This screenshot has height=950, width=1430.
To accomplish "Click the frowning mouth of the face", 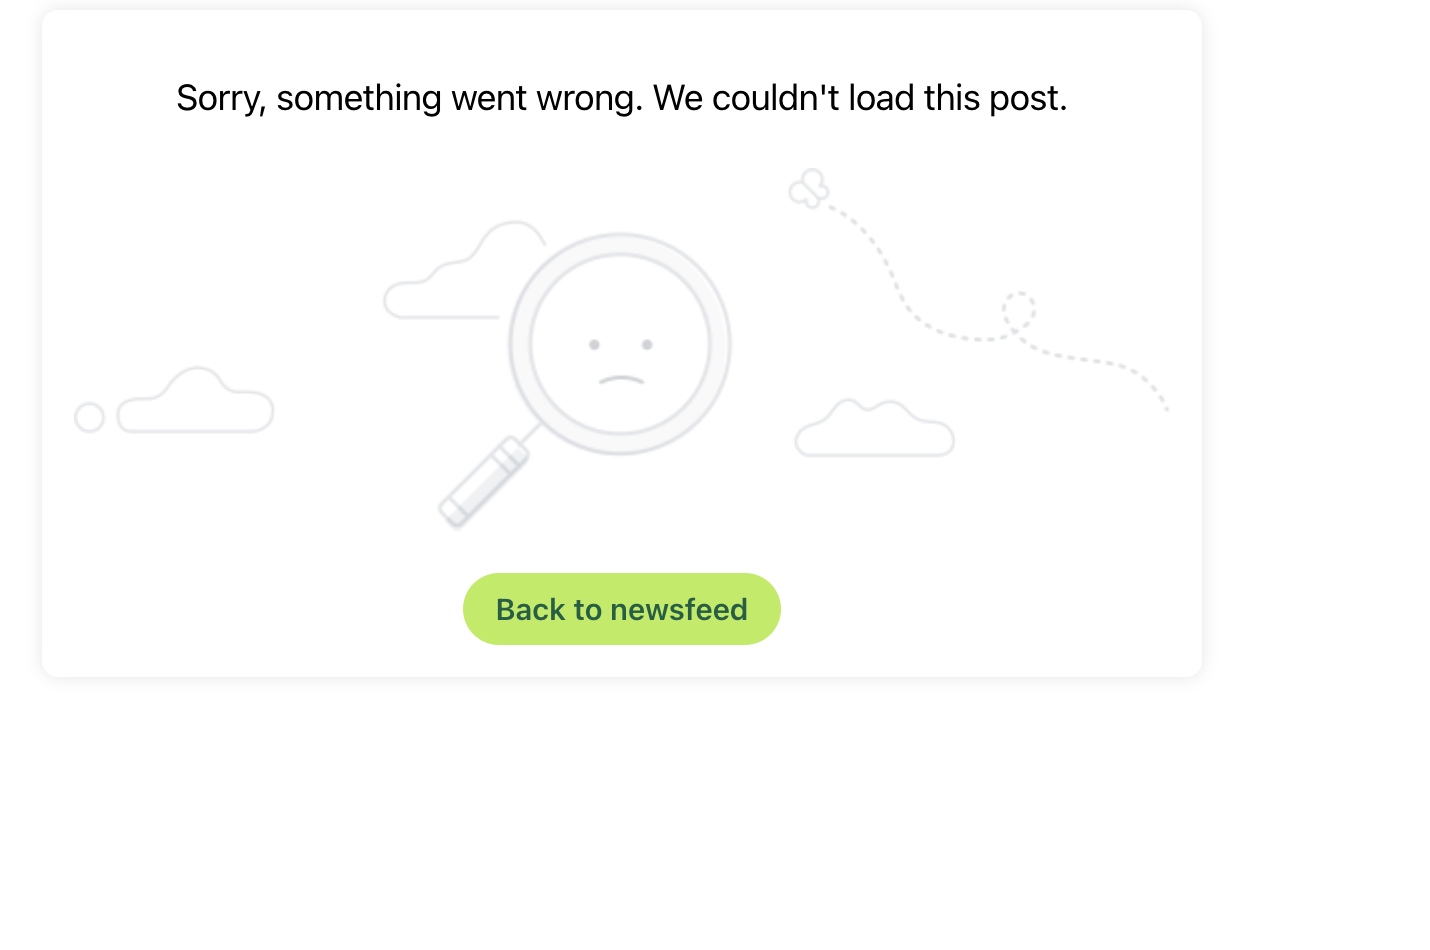I will [x=621, y=379].
